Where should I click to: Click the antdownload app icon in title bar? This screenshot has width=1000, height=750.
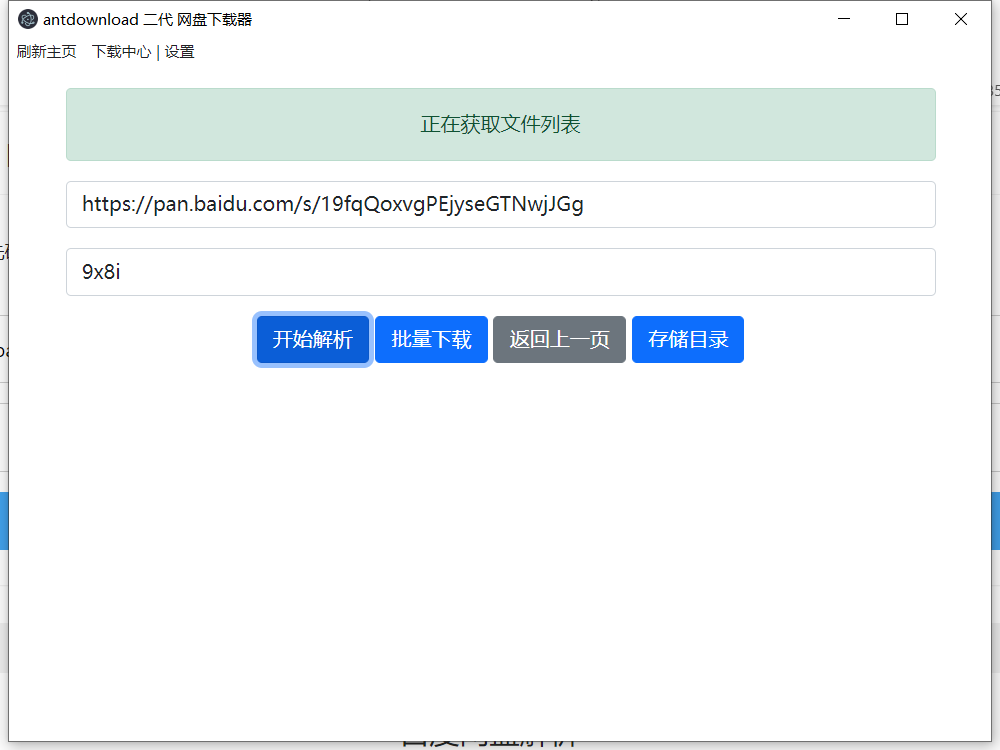click(x=27, y=19)
